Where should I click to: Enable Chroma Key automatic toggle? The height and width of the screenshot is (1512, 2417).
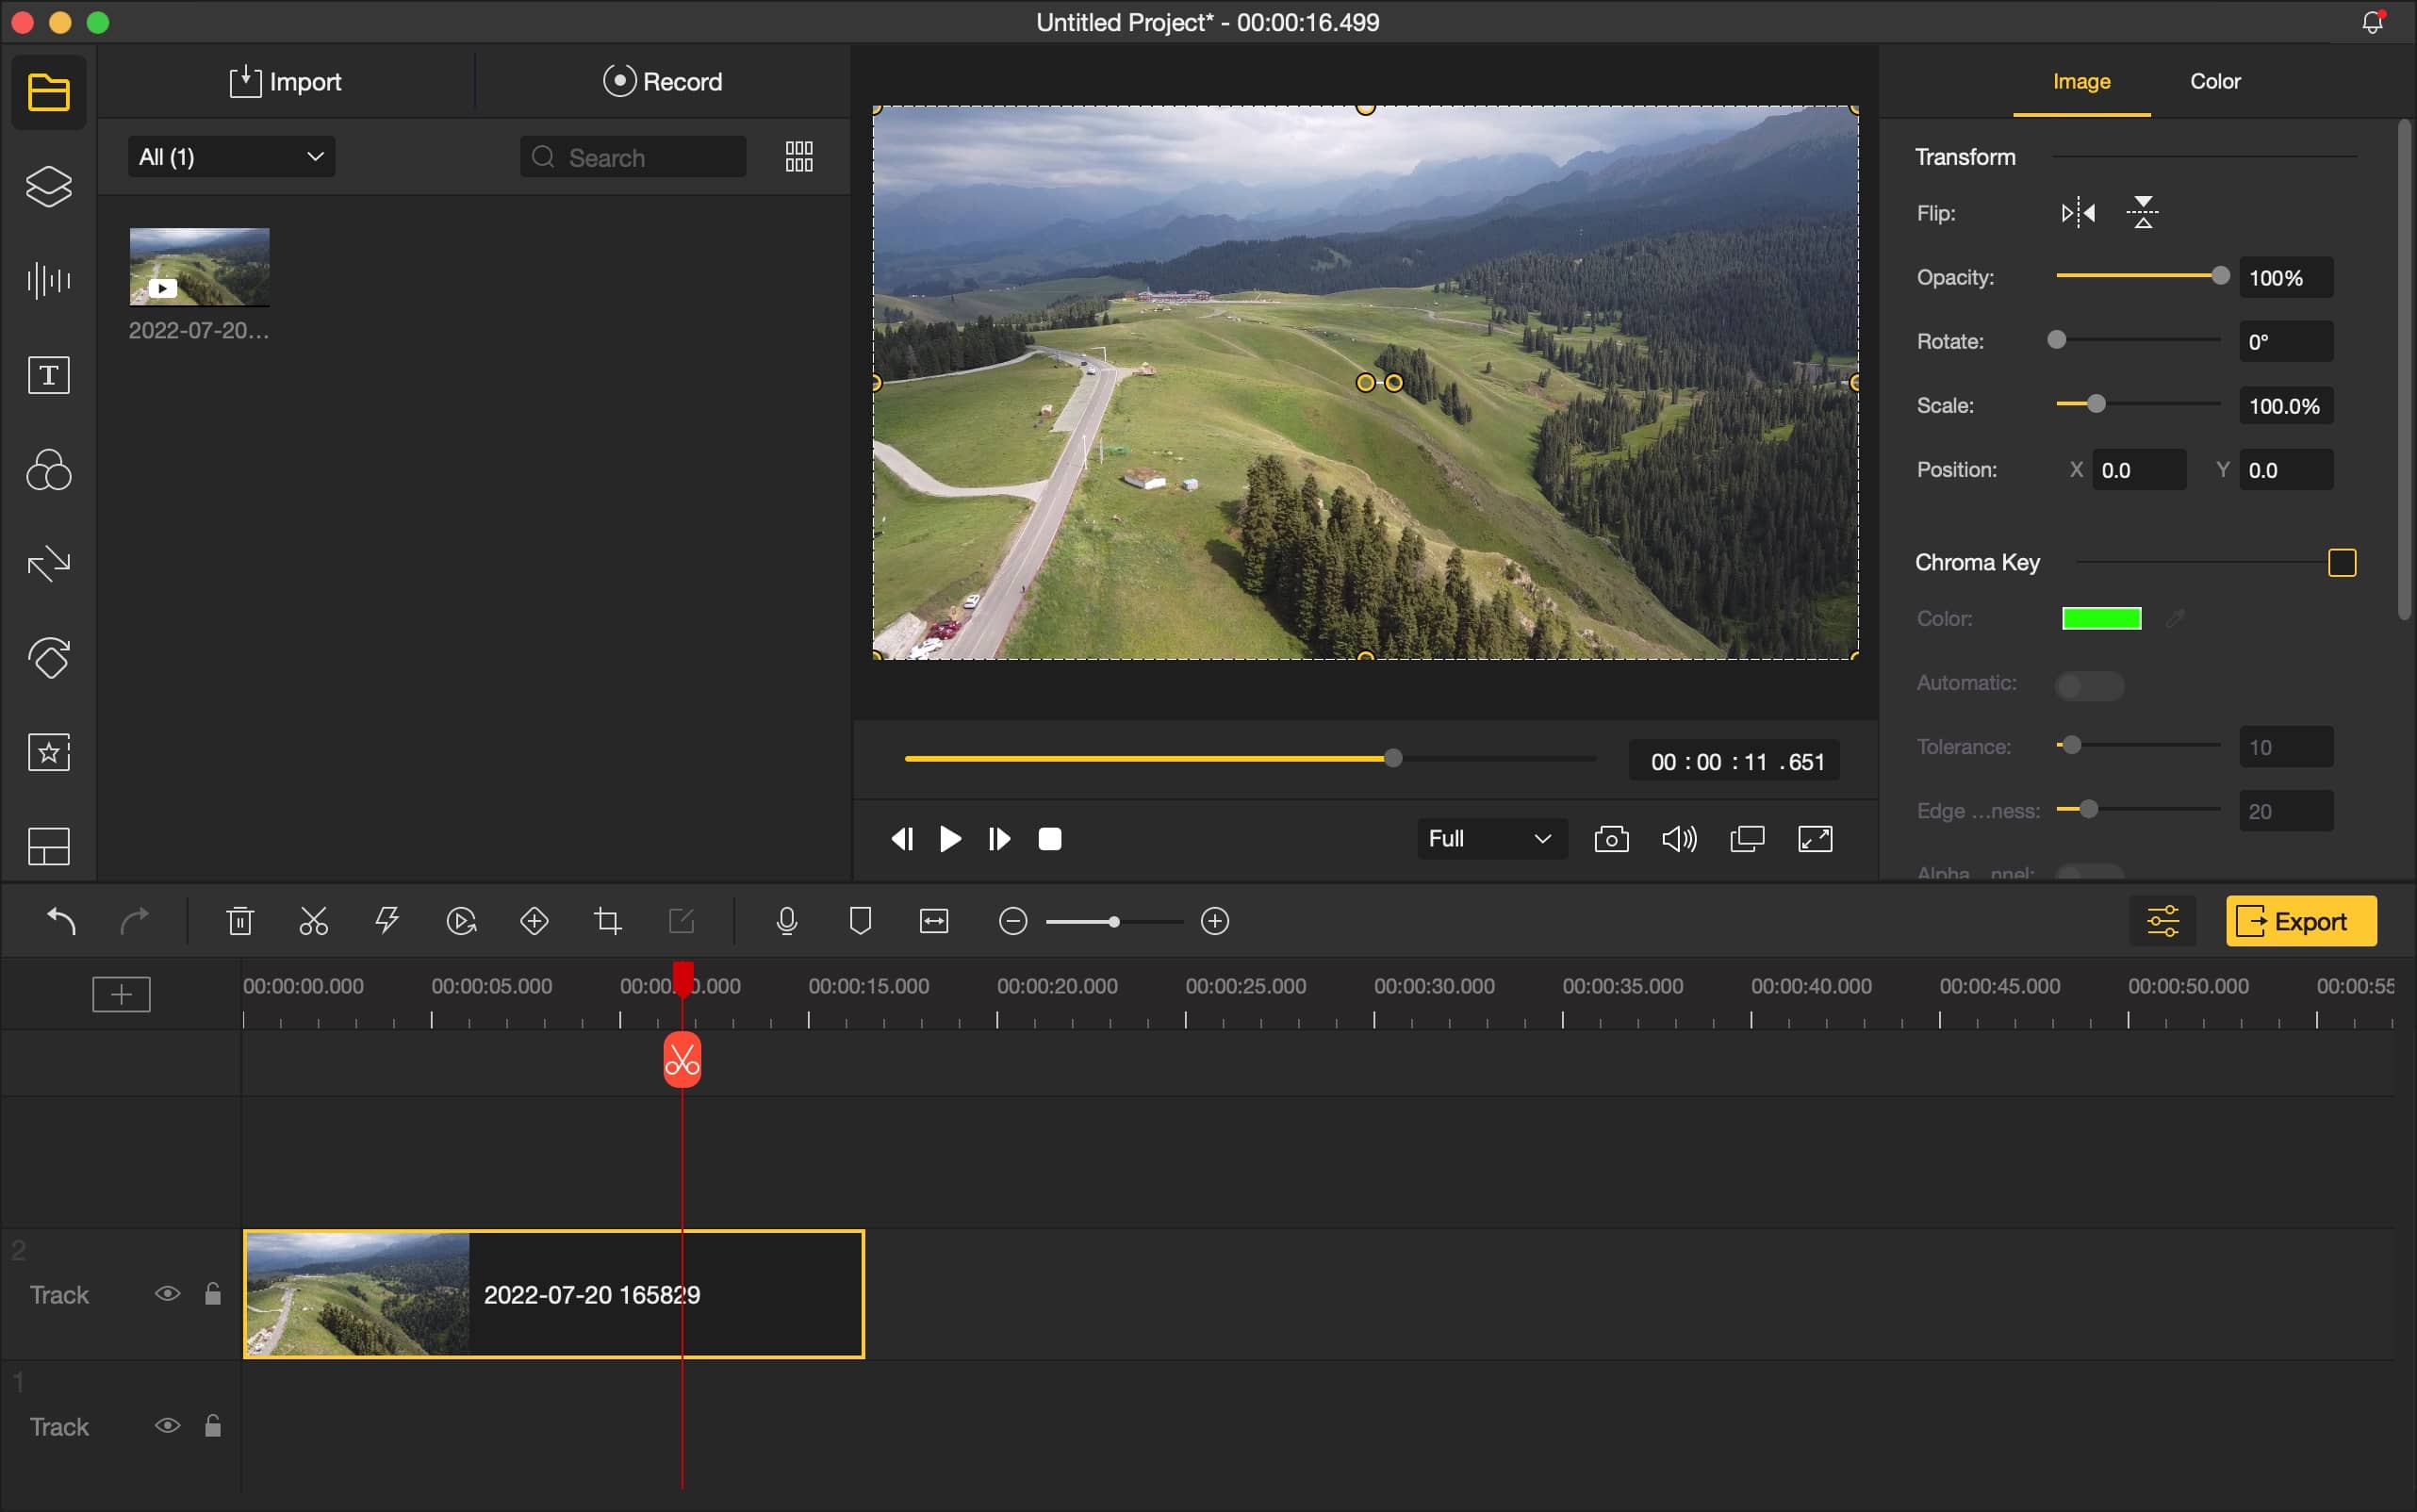pos(2090,682)
